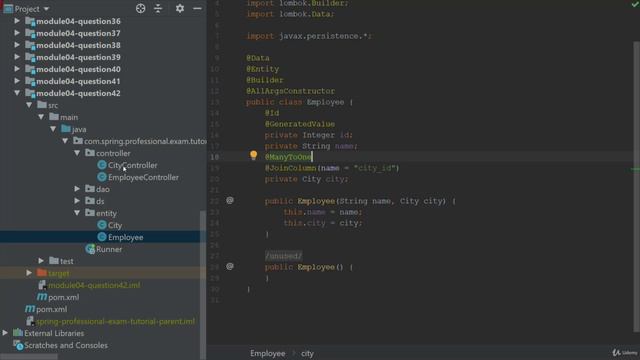Viewport: 640px width, 360px height.
Task: Click the Maven icon of root-level pom.xml
Action: 30,309
